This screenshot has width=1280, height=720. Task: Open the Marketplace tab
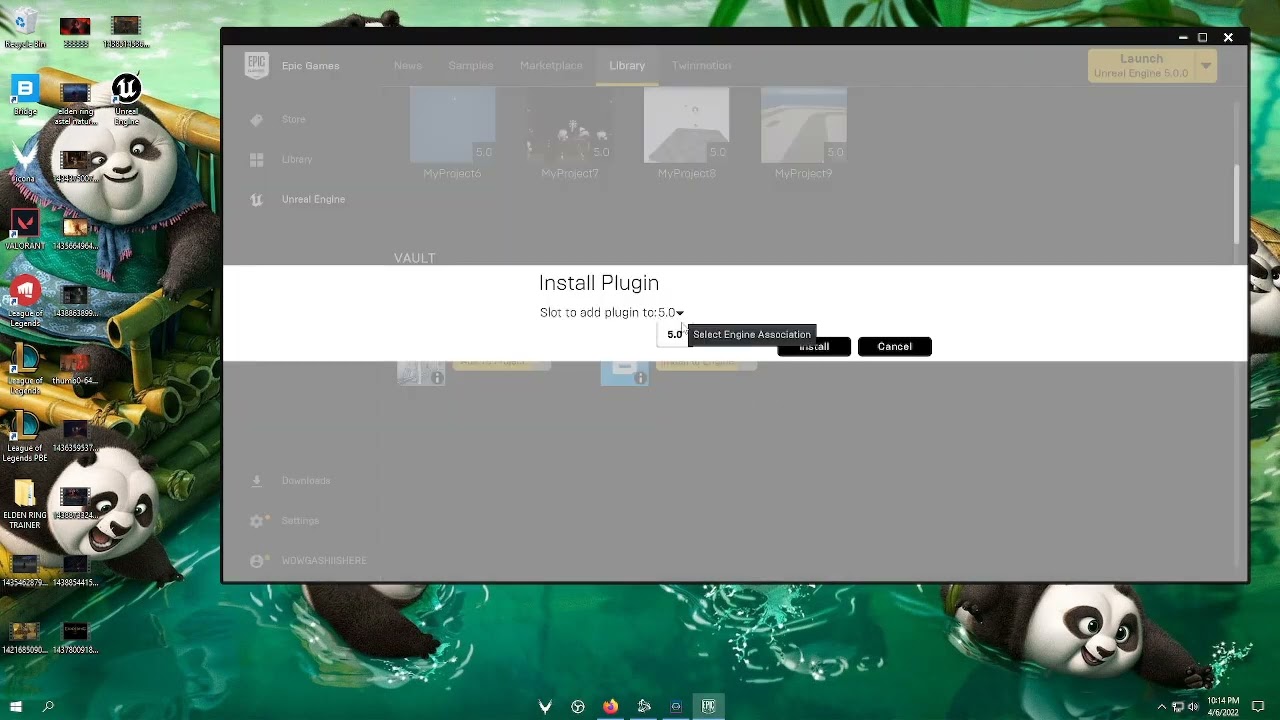pos(551,65)
